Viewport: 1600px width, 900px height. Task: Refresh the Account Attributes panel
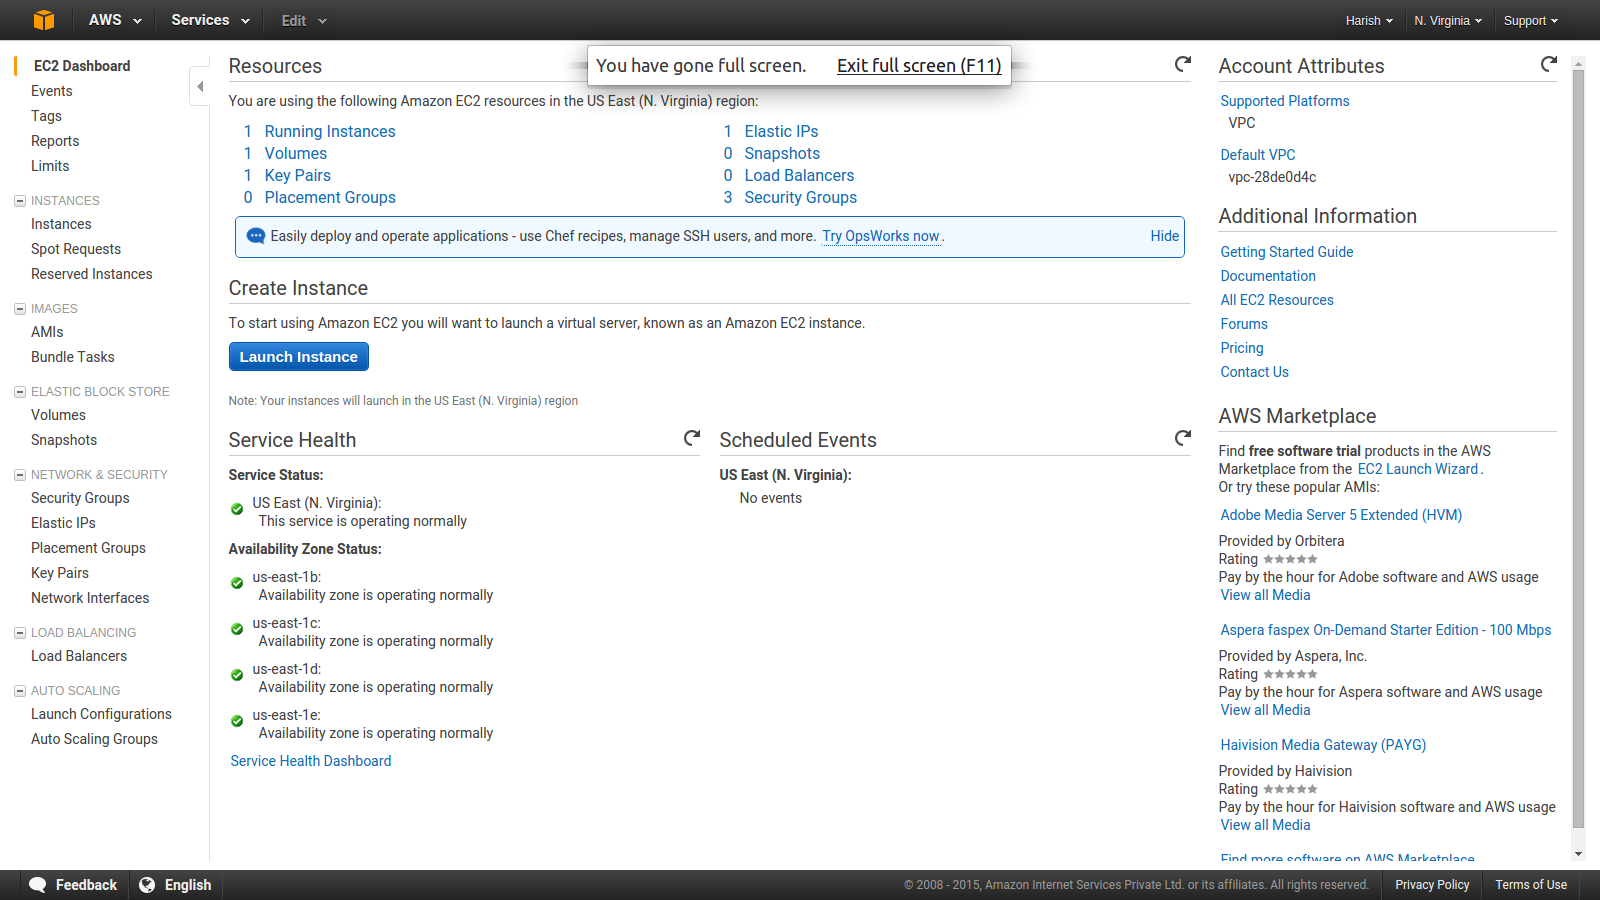click(1549, 64)
